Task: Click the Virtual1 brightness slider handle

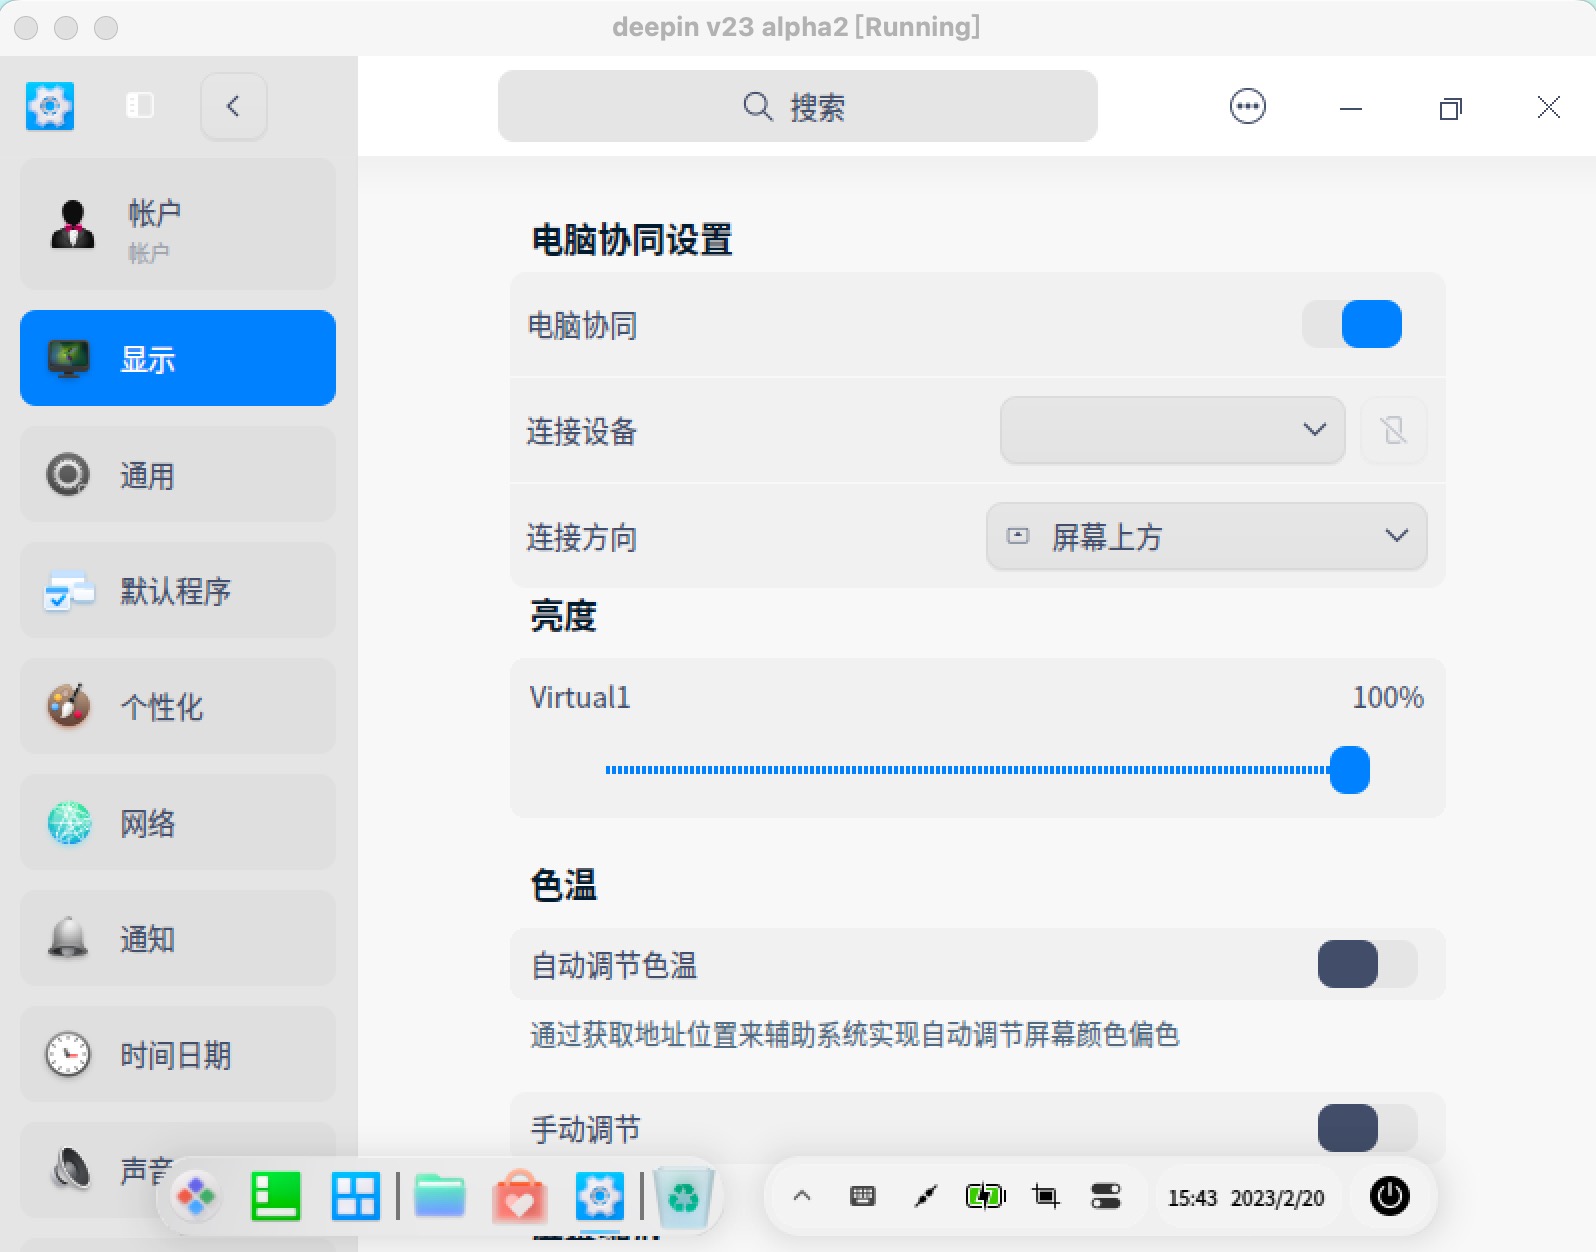Action: (x=1349, y=770)
